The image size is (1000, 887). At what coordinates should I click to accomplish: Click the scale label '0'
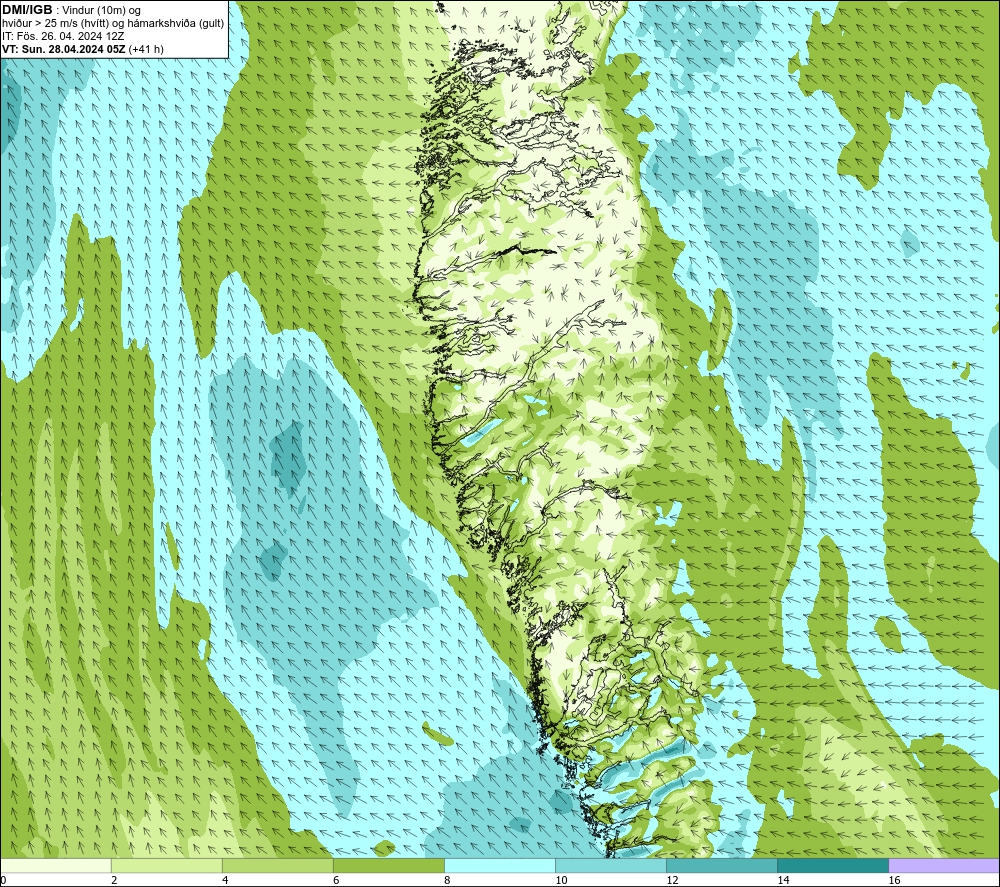(x=3, y=881)
